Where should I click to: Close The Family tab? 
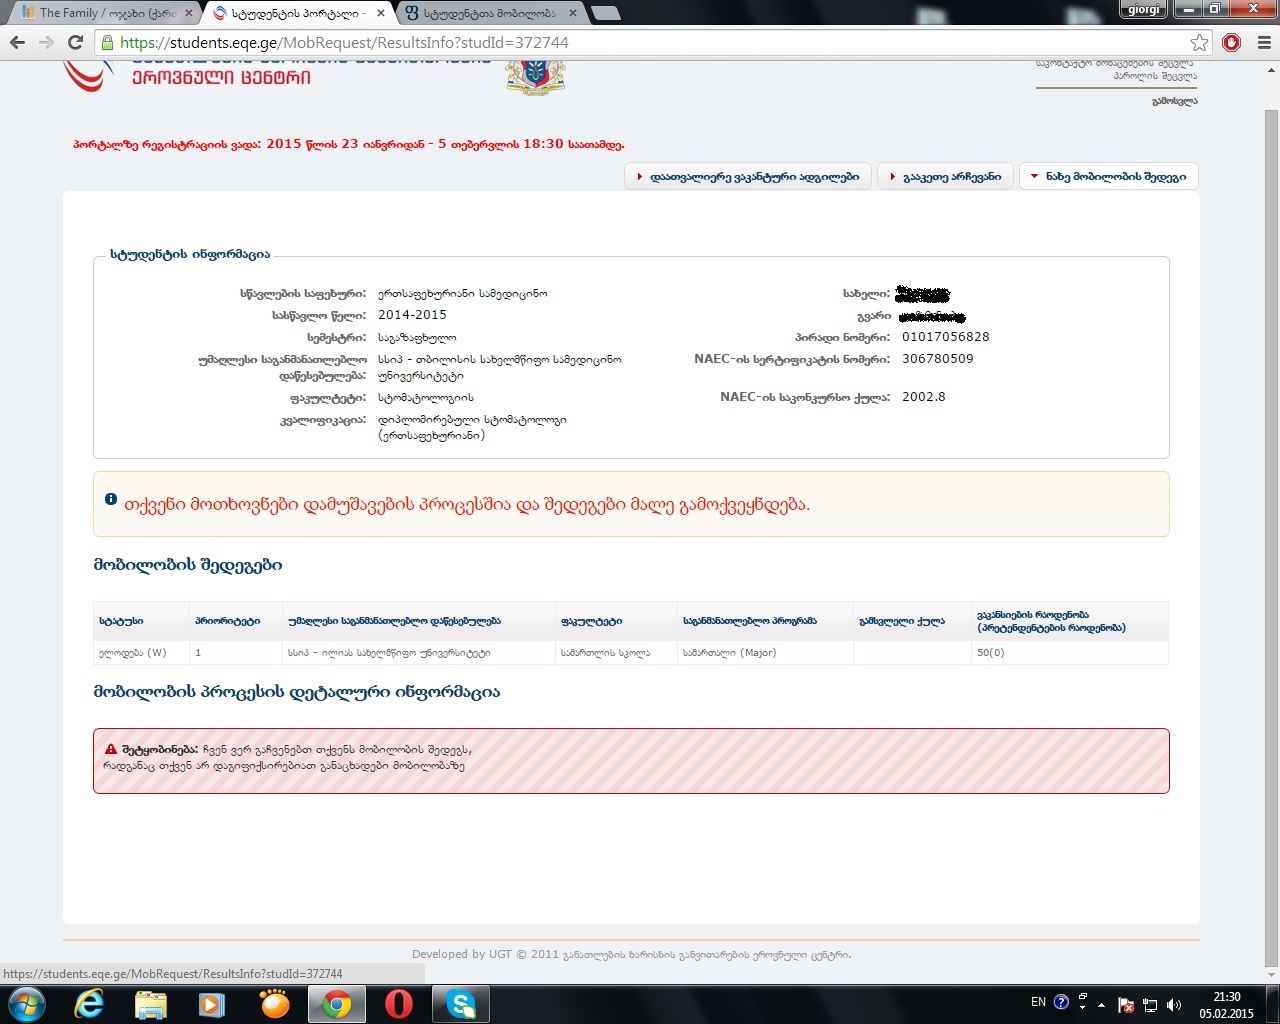[x=189, y=13]
